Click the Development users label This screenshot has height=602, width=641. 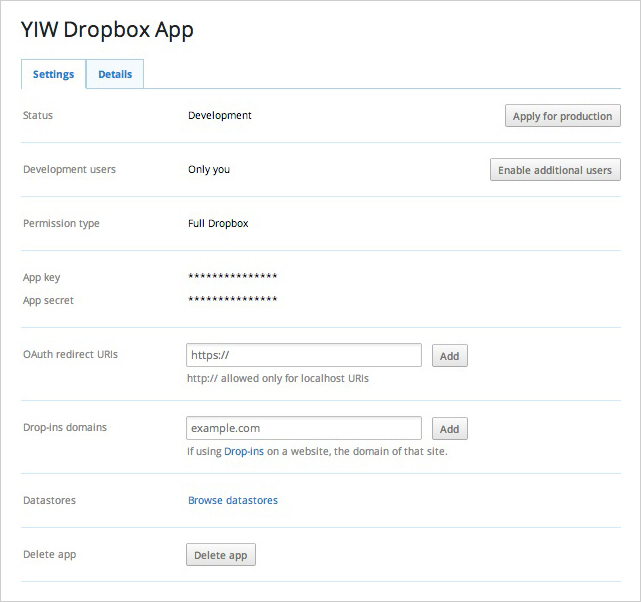coord(69,170)
